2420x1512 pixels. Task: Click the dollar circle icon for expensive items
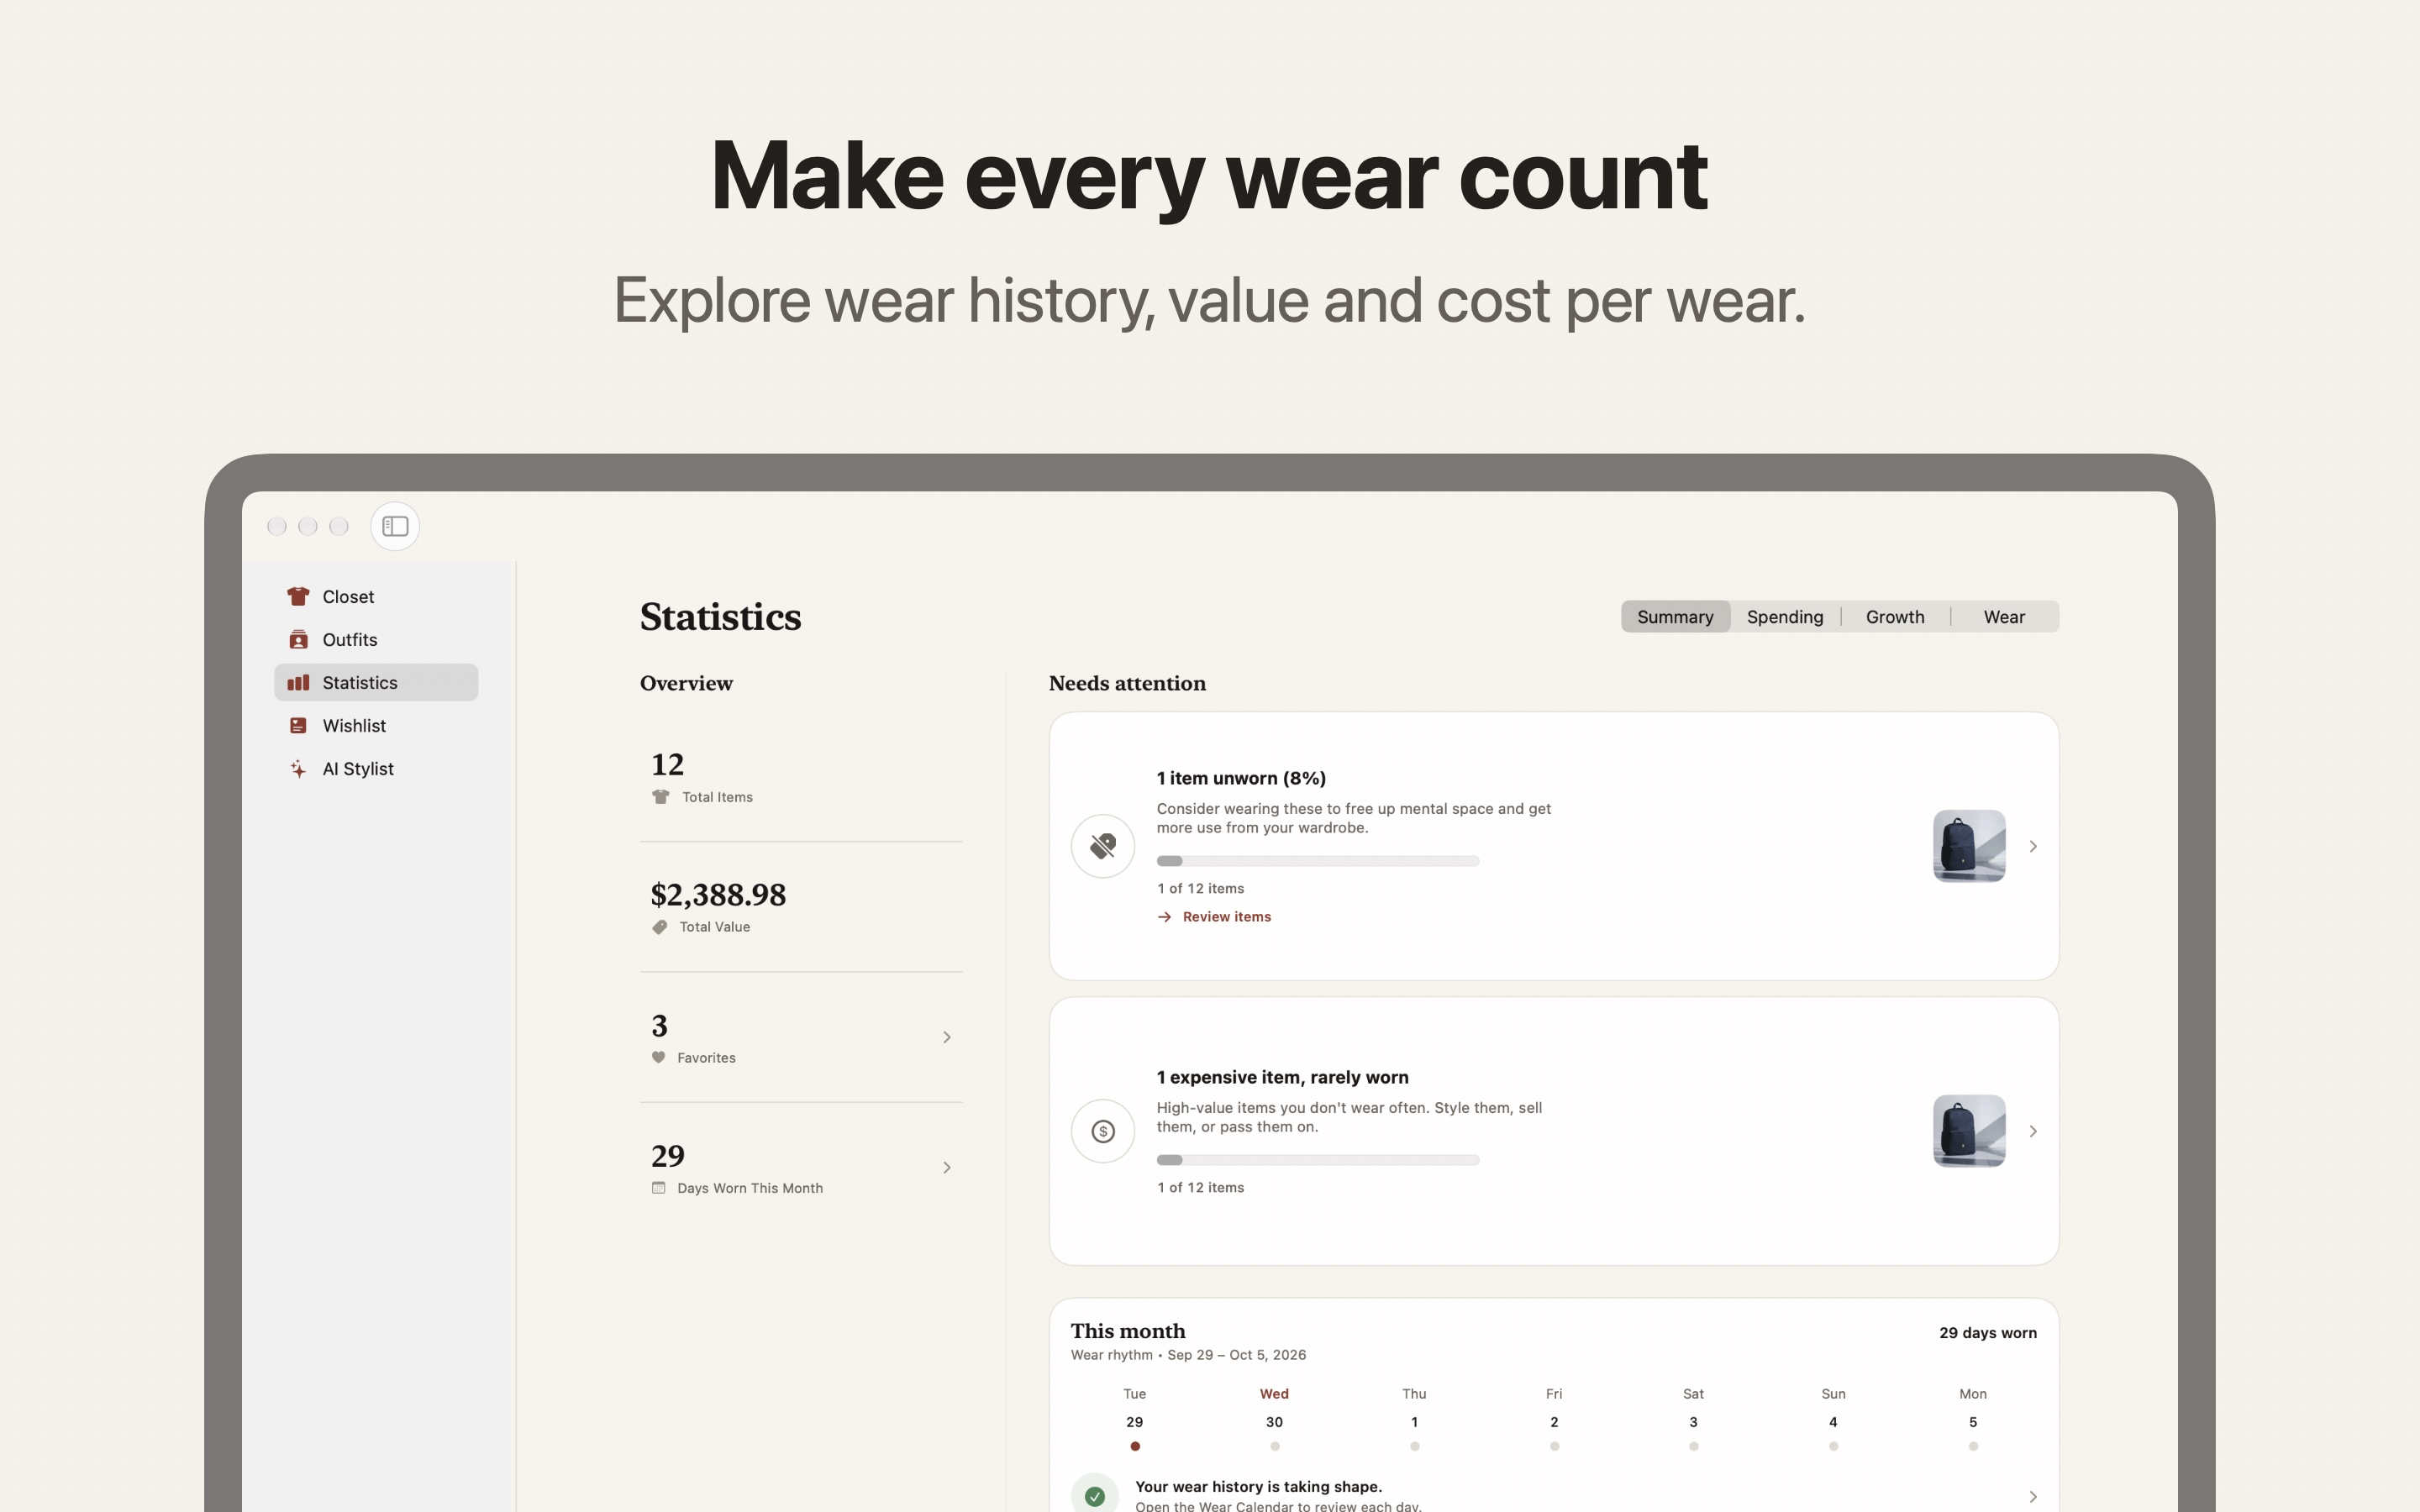(1103, 1131)
